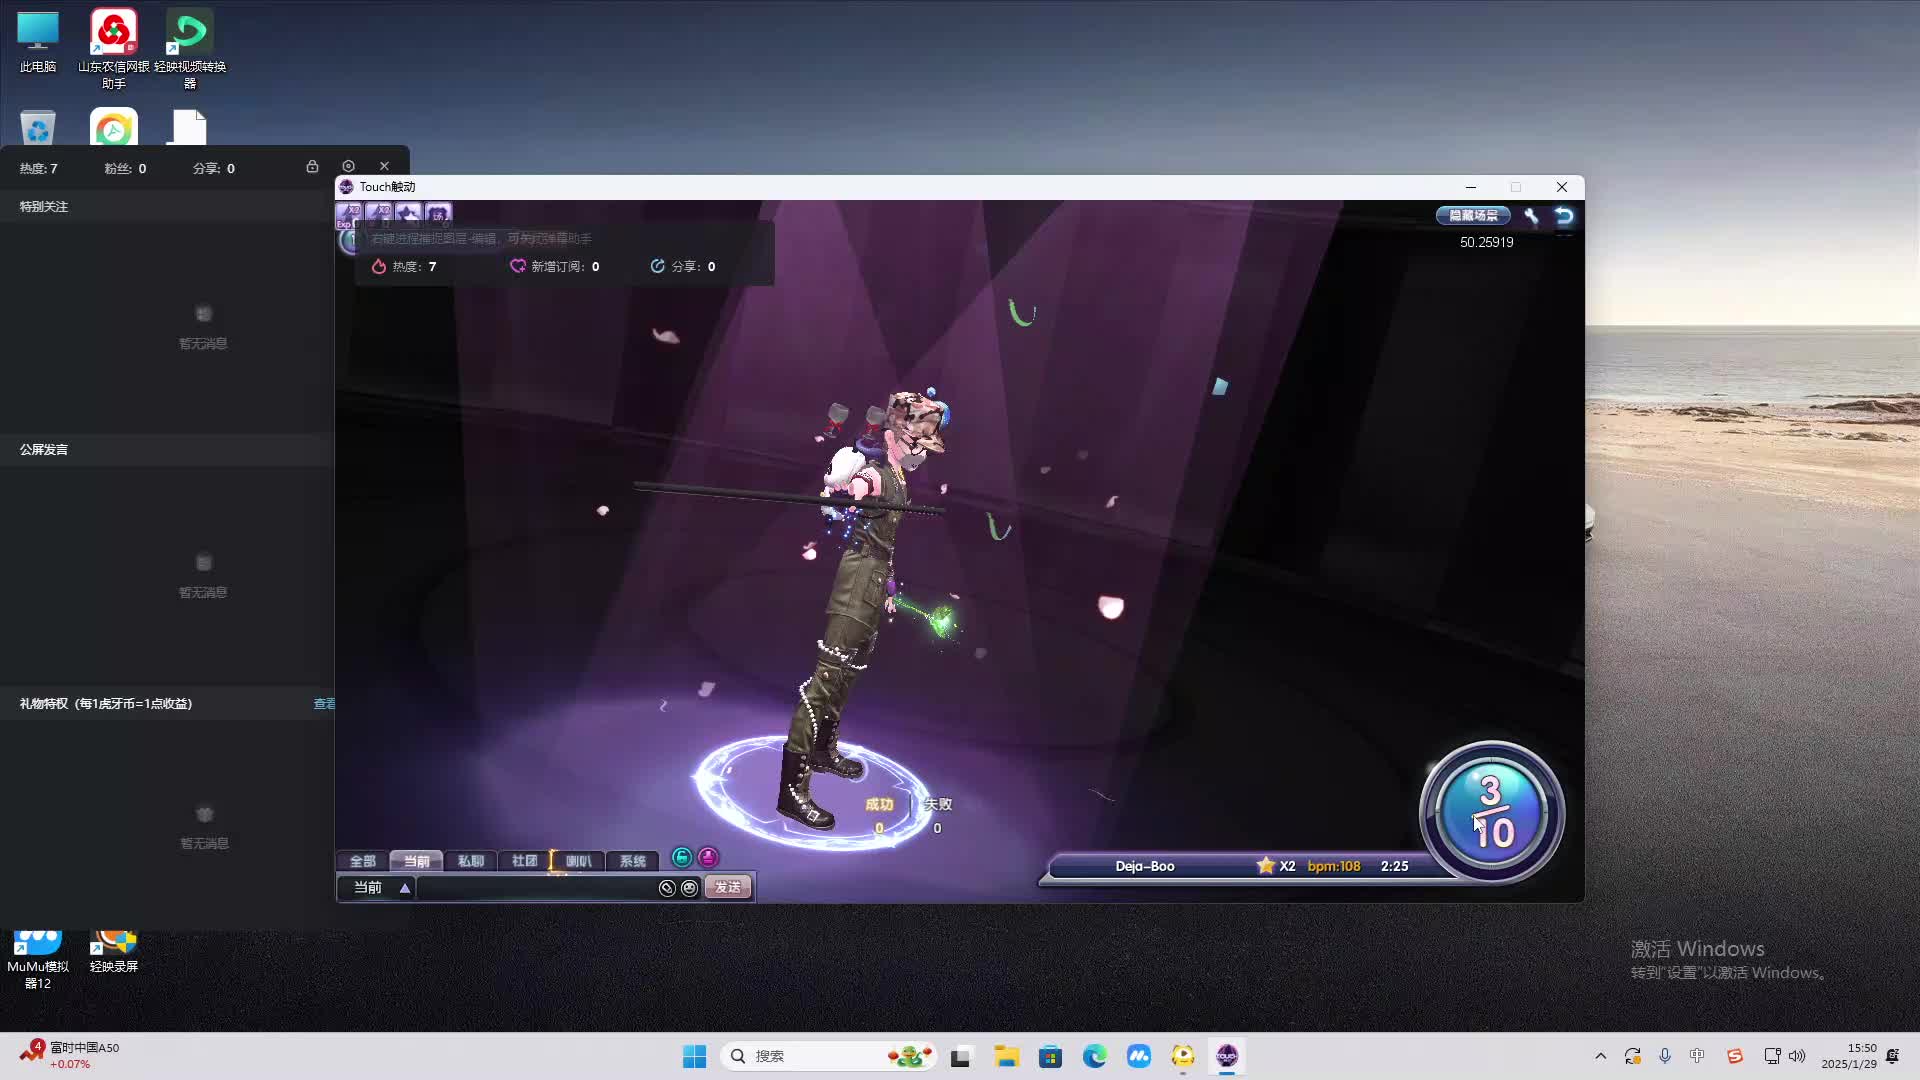Screen dimensions: 1920x1080
Task: Open the emoji picker in chat input
Action: (689, 888)
